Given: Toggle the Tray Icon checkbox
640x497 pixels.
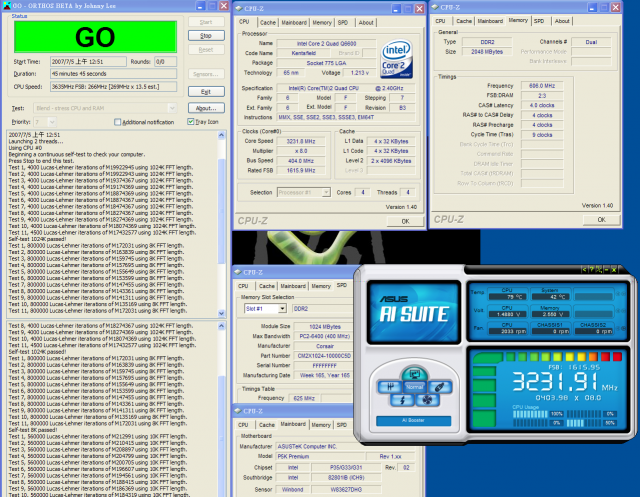Looking at the screenshot, I should [x=191, y=122].
